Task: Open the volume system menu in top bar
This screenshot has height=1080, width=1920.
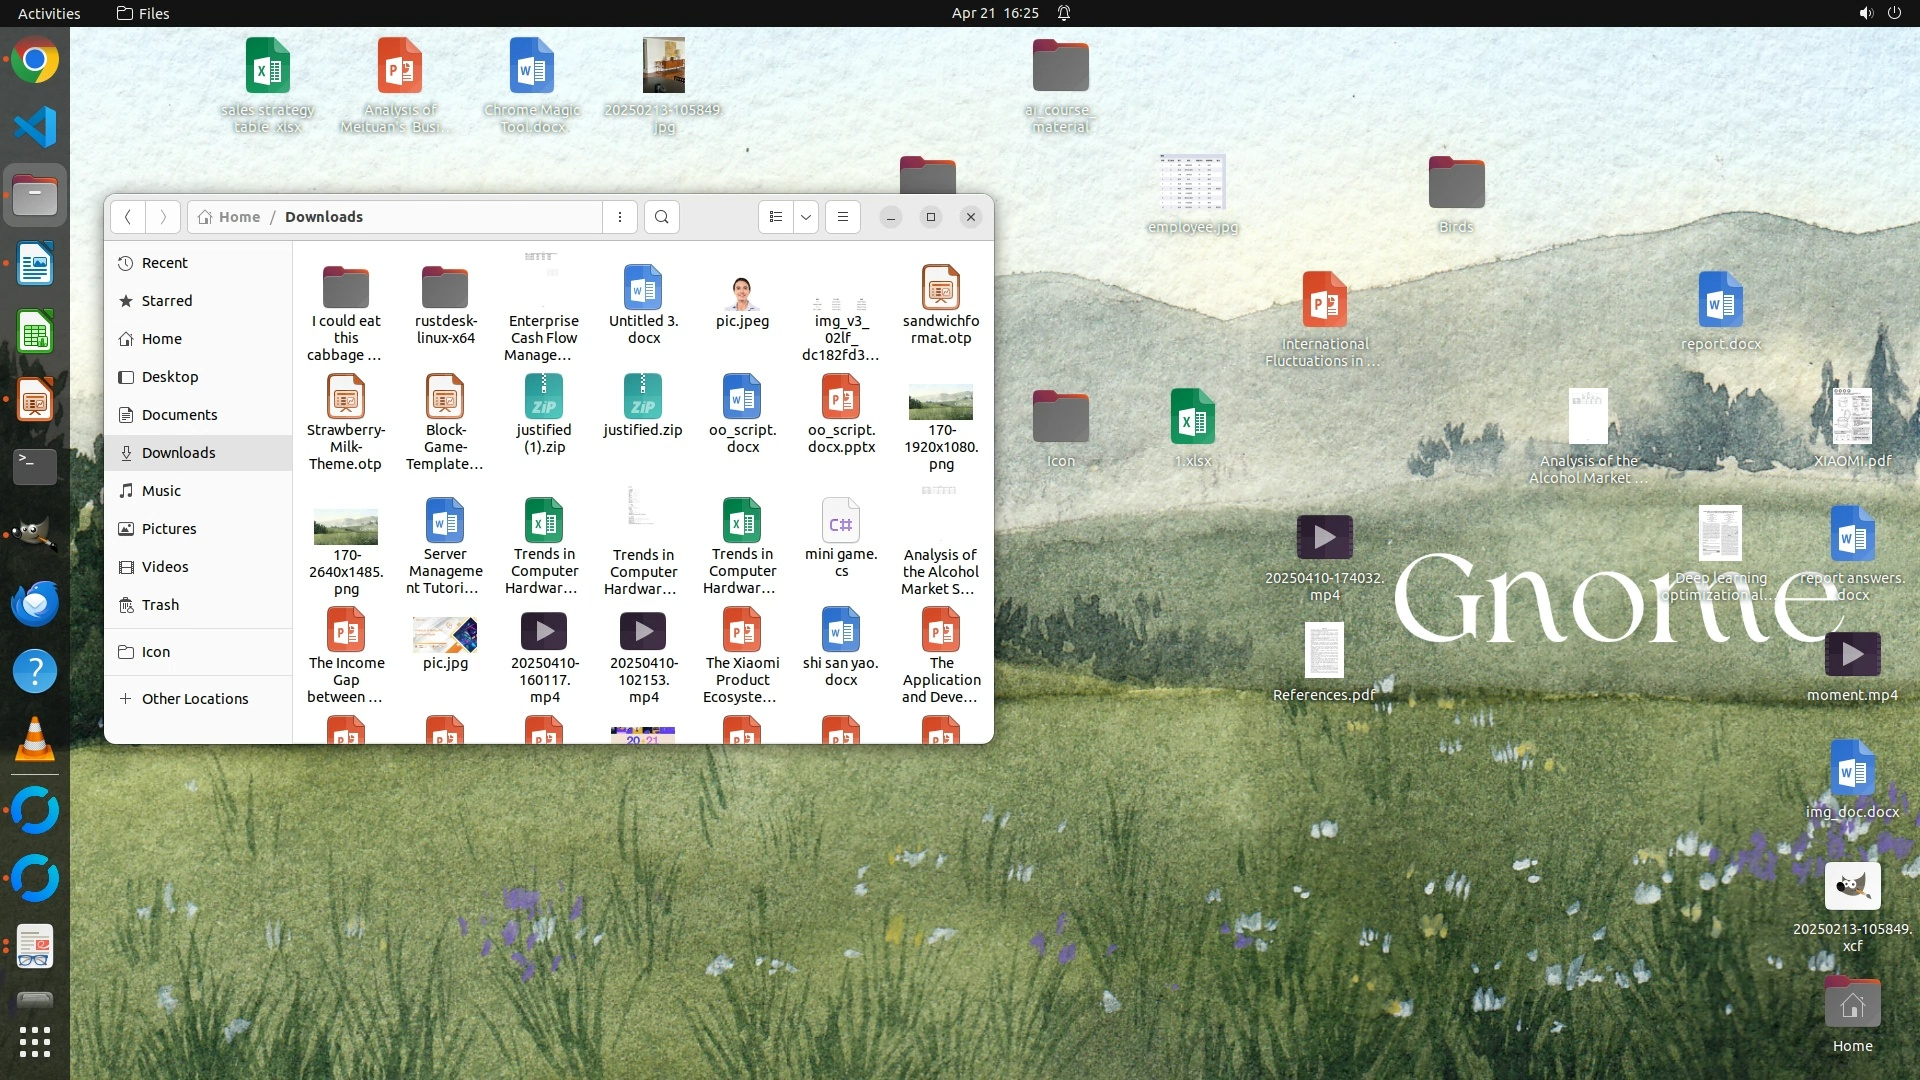Action: (x=1866, y=13)
